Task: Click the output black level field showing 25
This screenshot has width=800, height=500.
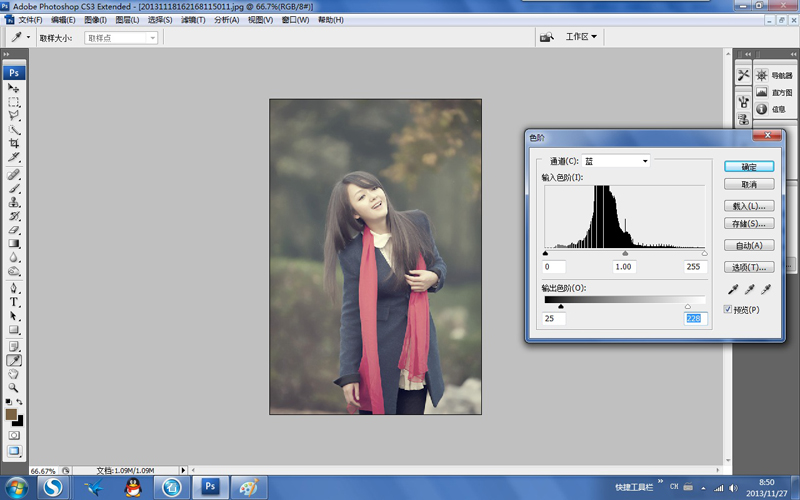Action: pyautogui.click(x=554, y=318)
